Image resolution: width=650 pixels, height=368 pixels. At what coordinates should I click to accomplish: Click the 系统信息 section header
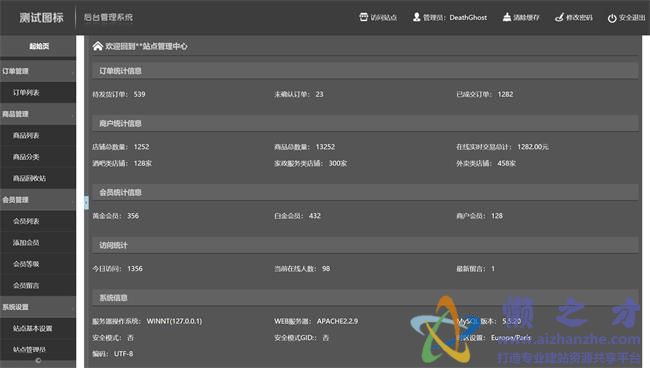pos(365,298)
